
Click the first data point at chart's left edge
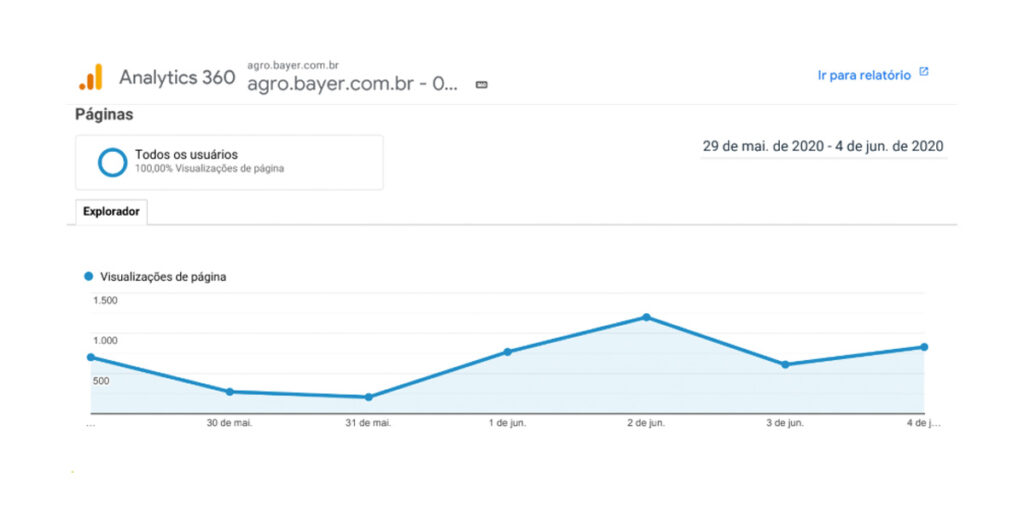pyautogui.click(x=91, y=357)
